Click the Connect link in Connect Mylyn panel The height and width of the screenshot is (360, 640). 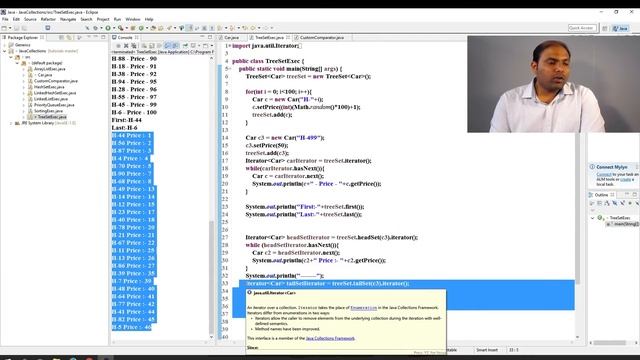pyautogui.click(x=604, y=174)
